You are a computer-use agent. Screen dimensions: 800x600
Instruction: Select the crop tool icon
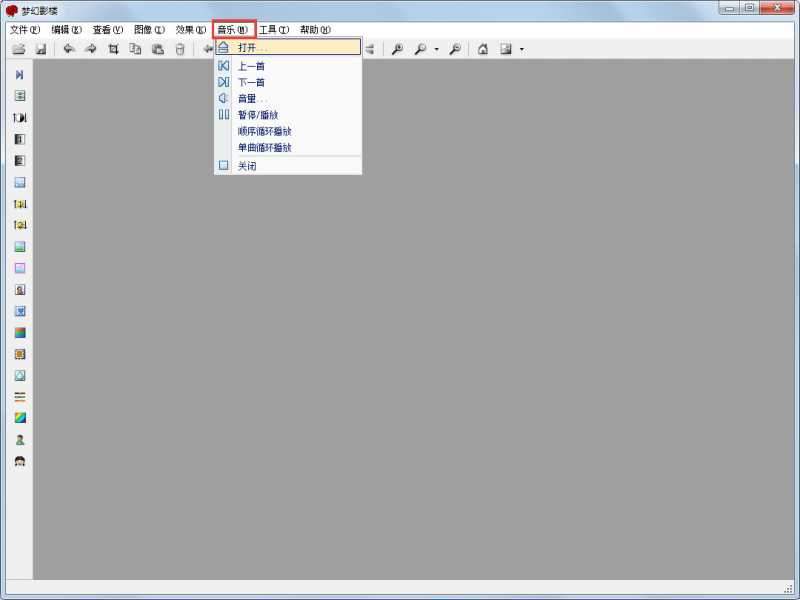click(113, 49)
